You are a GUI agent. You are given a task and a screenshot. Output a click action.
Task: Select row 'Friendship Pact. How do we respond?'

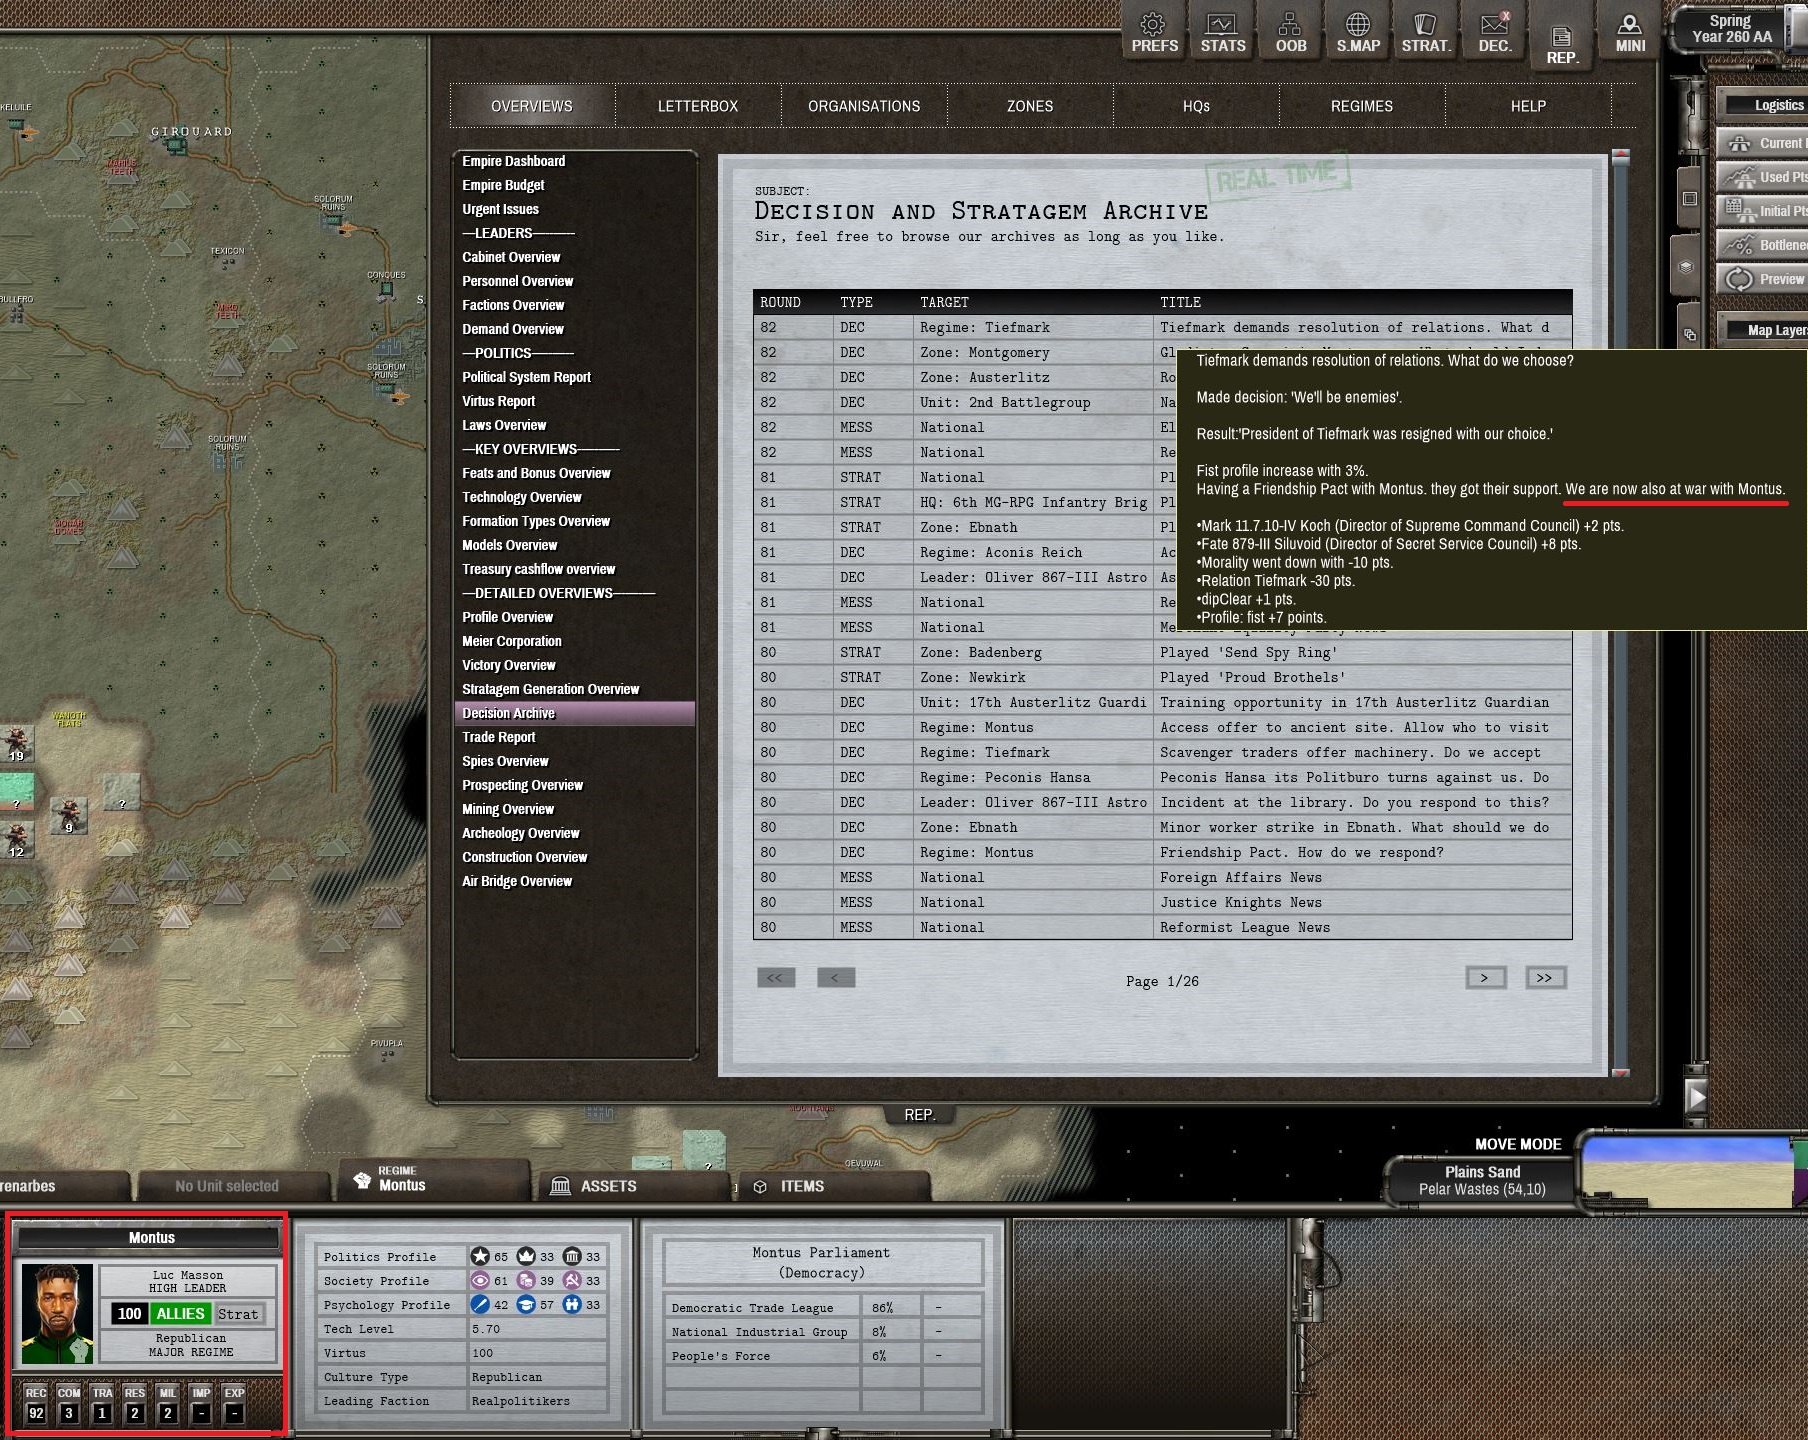(x=1162, y=852)
